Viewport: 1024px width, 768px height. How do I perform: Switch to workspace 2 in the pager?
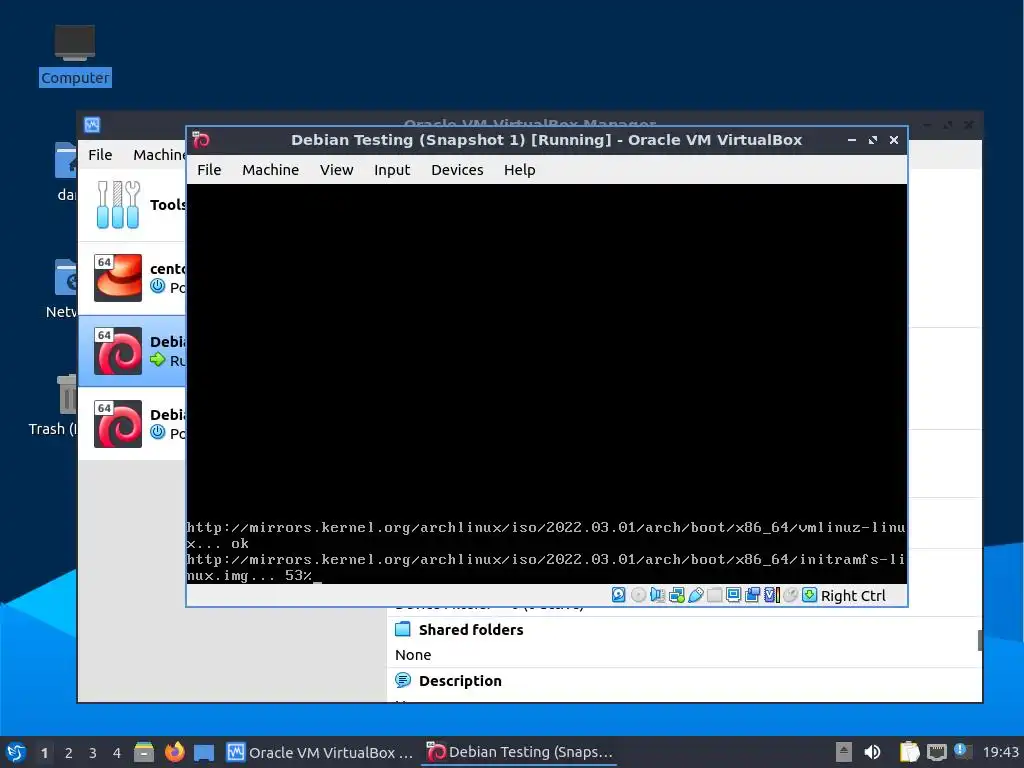point(69,753)
